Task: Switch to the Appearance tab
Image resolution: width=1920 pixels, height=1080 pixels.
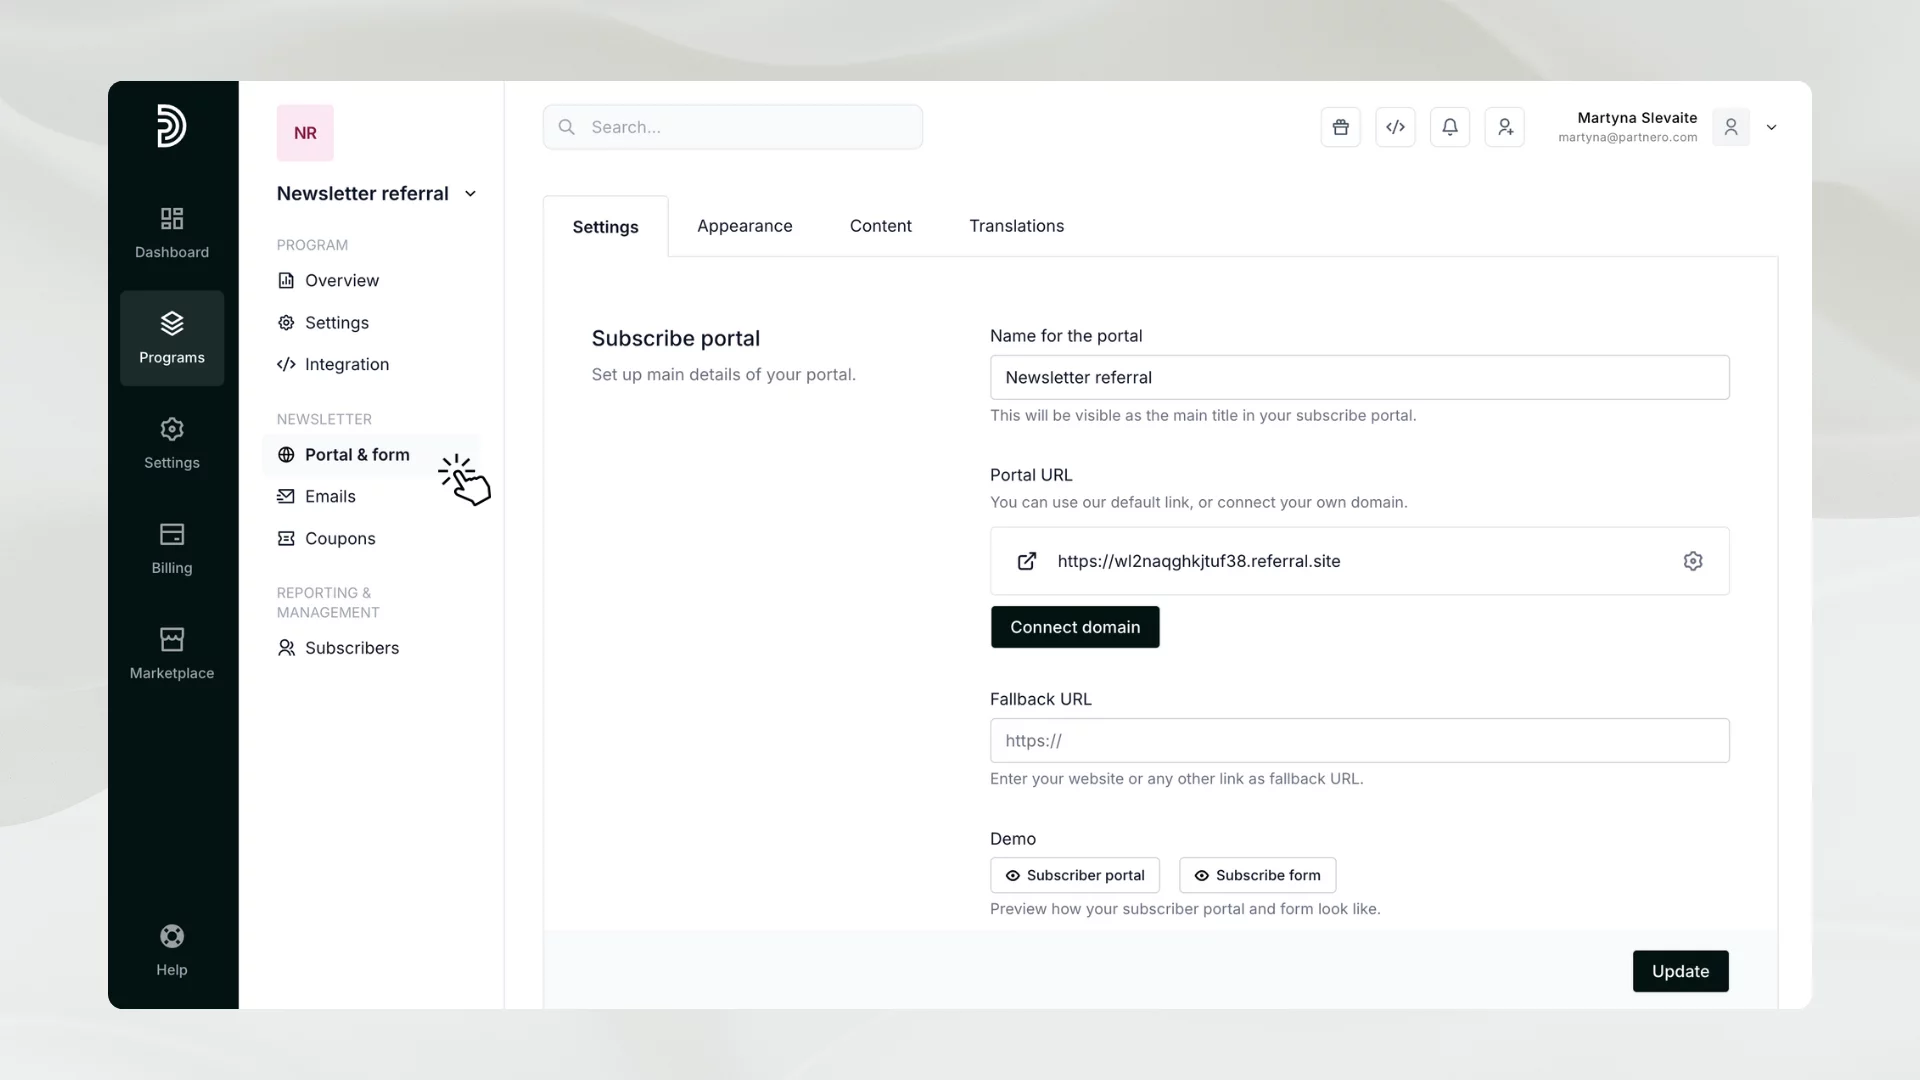Action: [x=744, y=226]
